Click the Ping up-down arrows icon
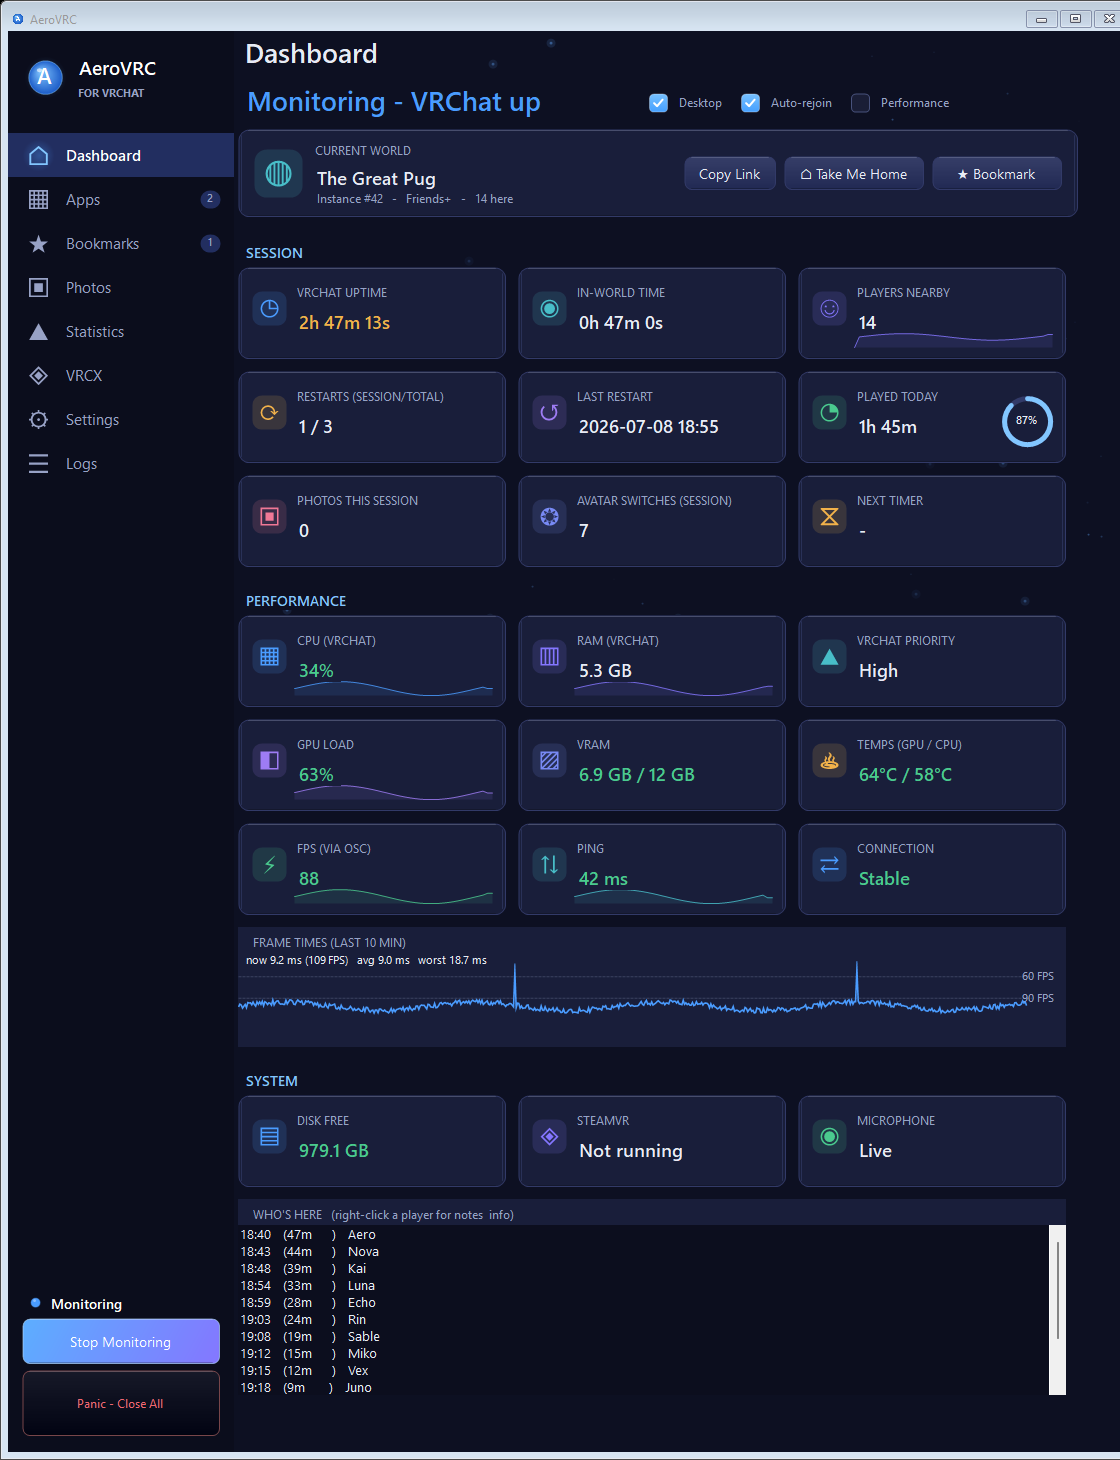The height and width of the screenshot is (1460, 1120). 550,865
